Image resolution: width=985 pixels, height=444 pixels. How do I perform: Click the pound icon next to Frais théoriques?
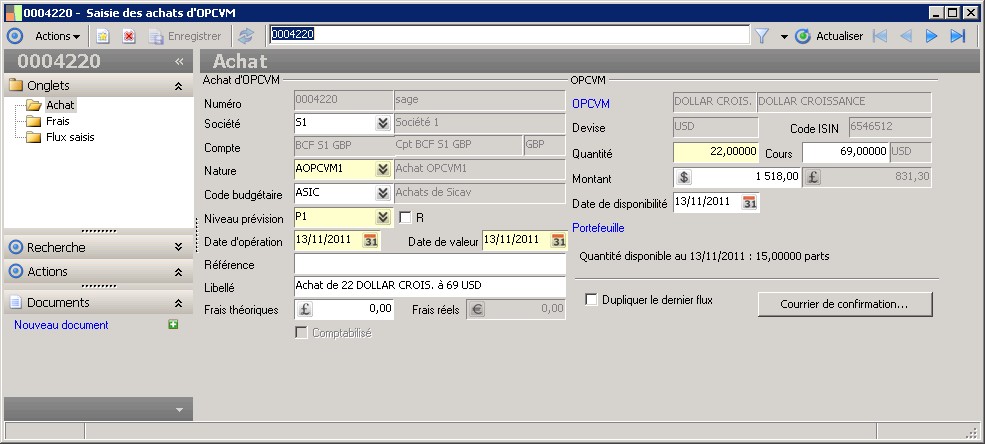coord(305,310)
